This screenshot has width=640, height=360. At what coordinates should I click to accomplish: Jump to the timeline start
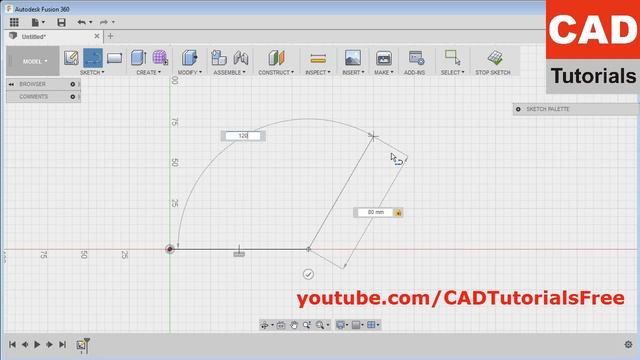12,344
